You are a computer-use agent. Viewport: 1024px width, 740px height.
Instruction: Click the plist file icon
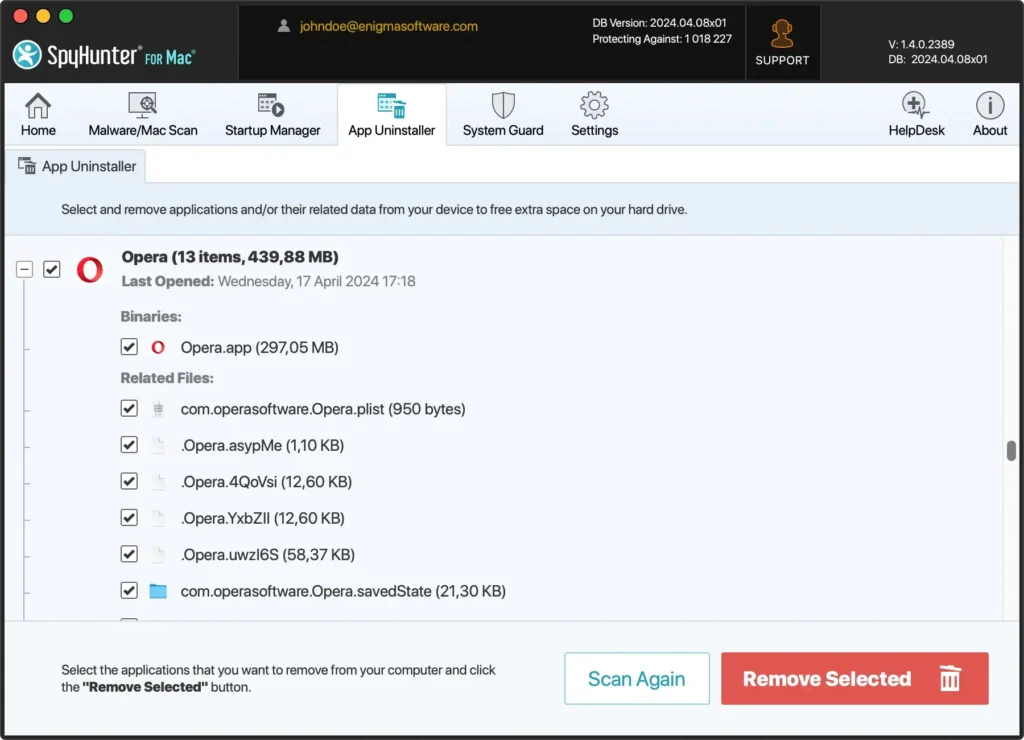(x=158, y=409)
